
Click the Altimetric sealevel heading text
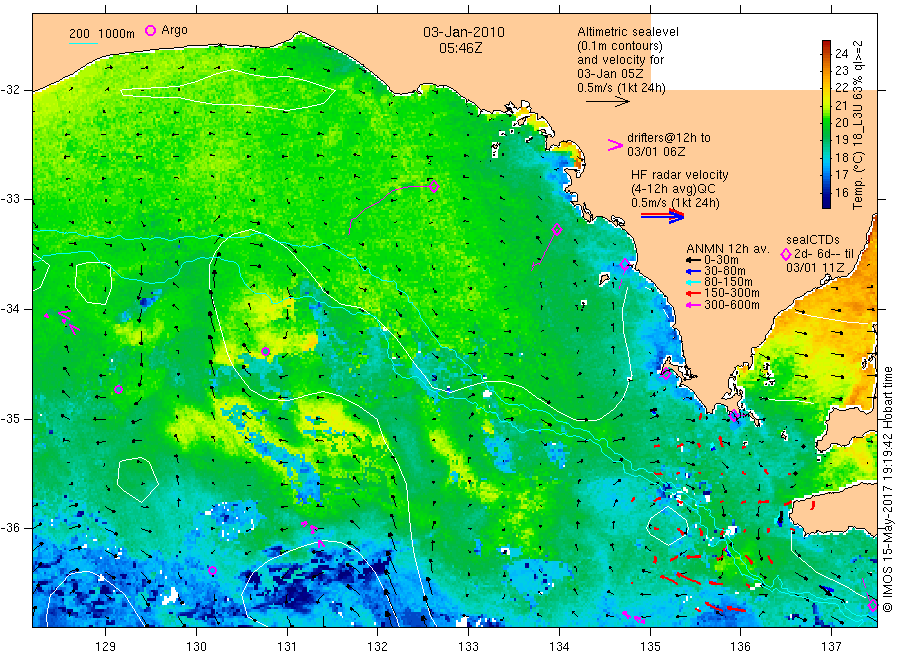628,32
